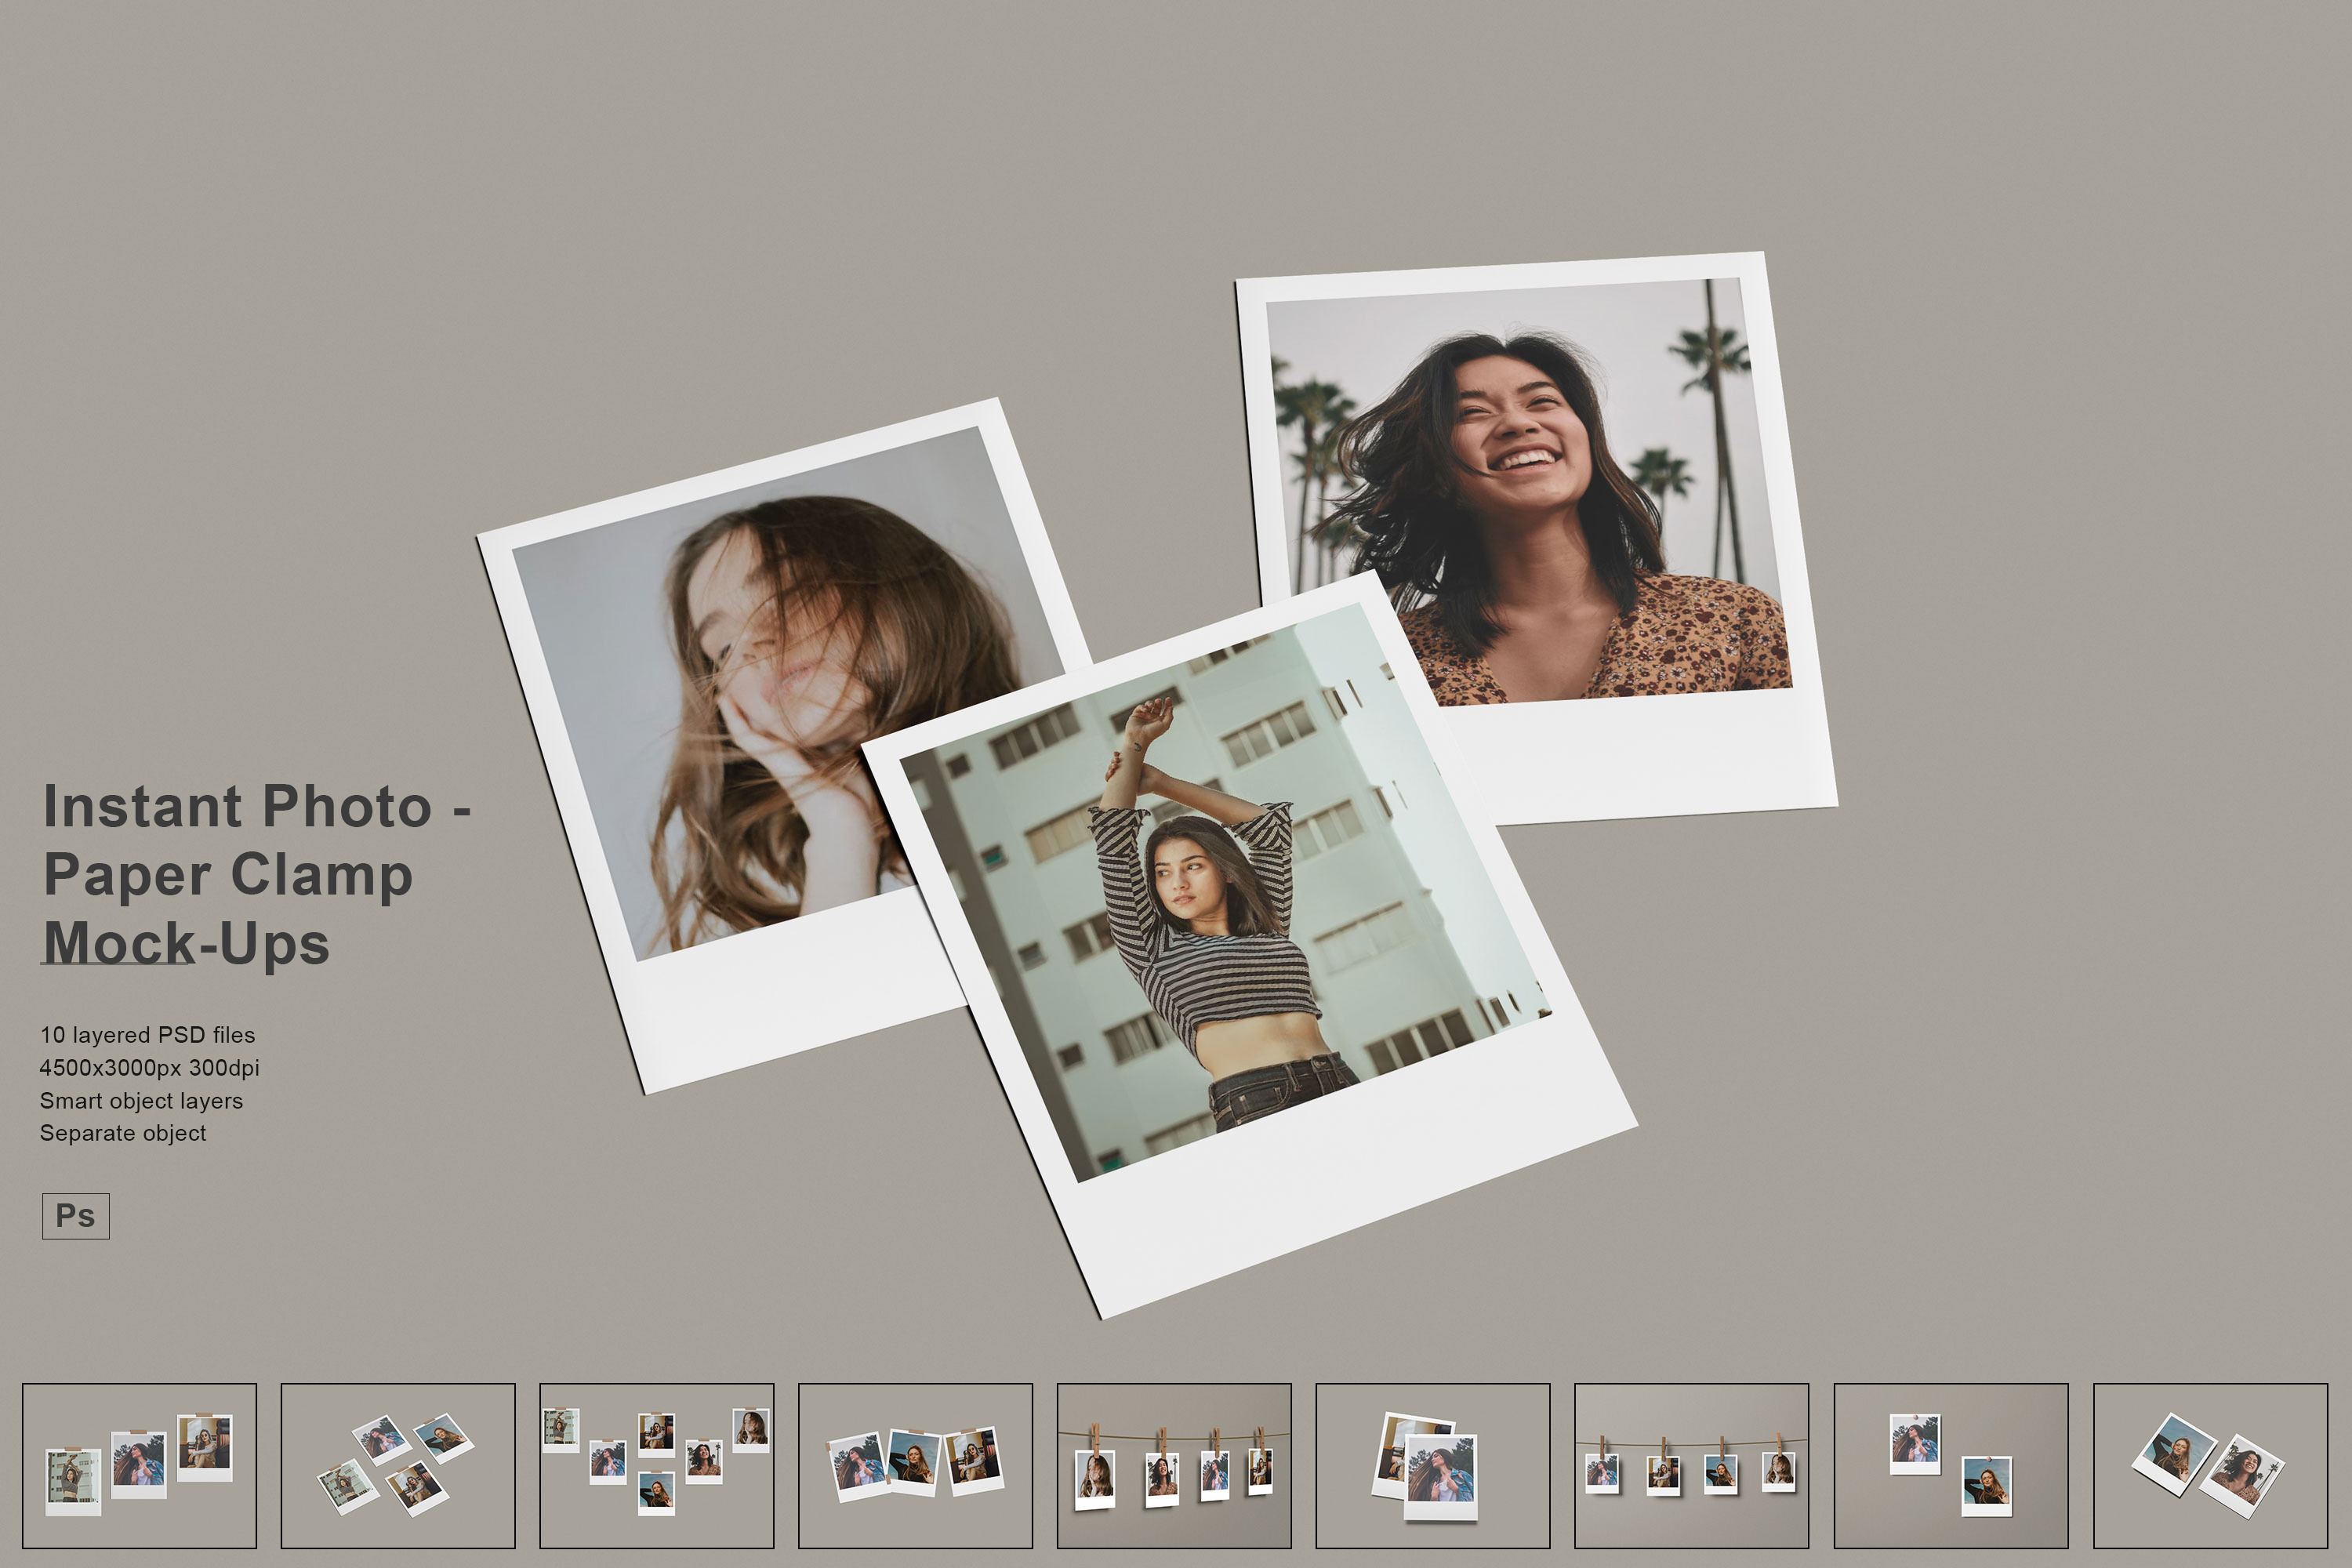This screenshot has height=1568, width=2352.
Task: Open last thumbnail with two tilted photos
Action: [x=2210, y=1465]
